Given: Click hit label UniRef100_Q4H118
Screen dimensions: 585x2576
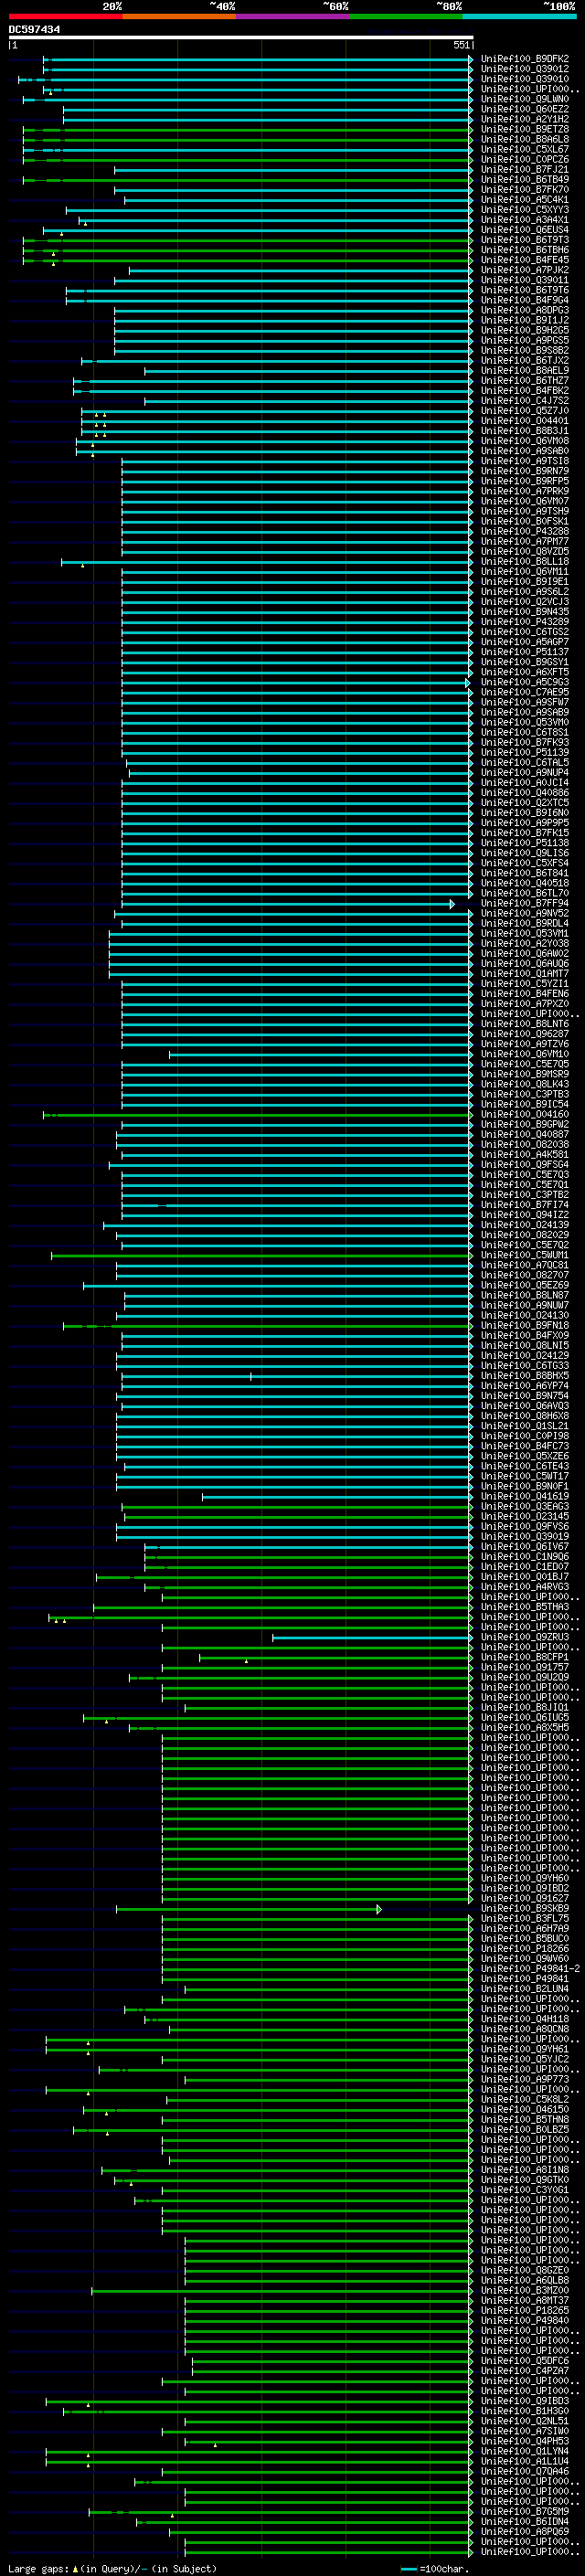Looking at the screenshot, I should (525, 2019).
